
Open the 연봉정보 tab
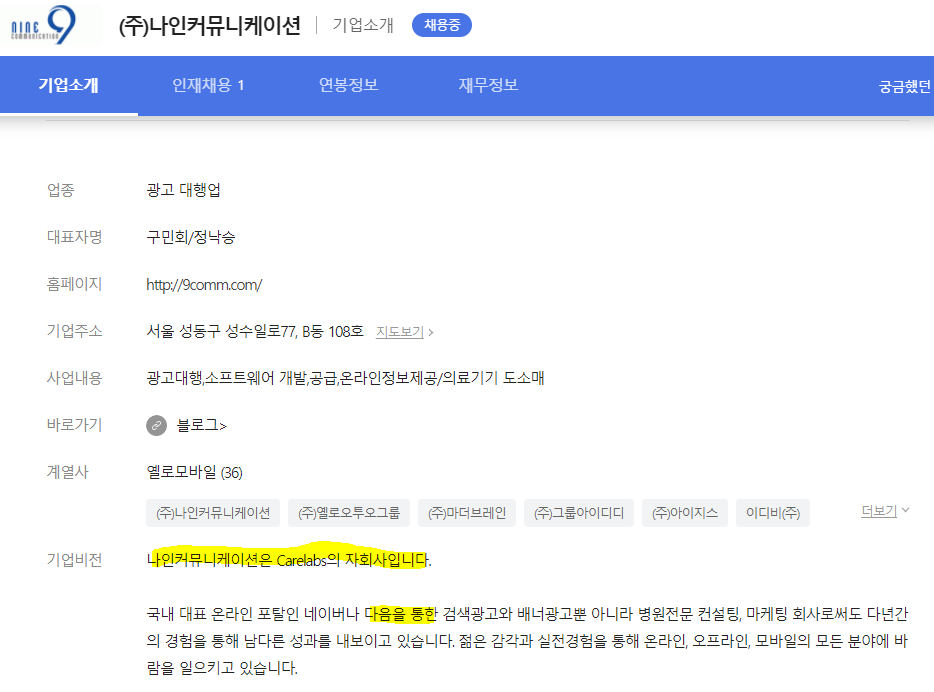click(x=348, y=85)
